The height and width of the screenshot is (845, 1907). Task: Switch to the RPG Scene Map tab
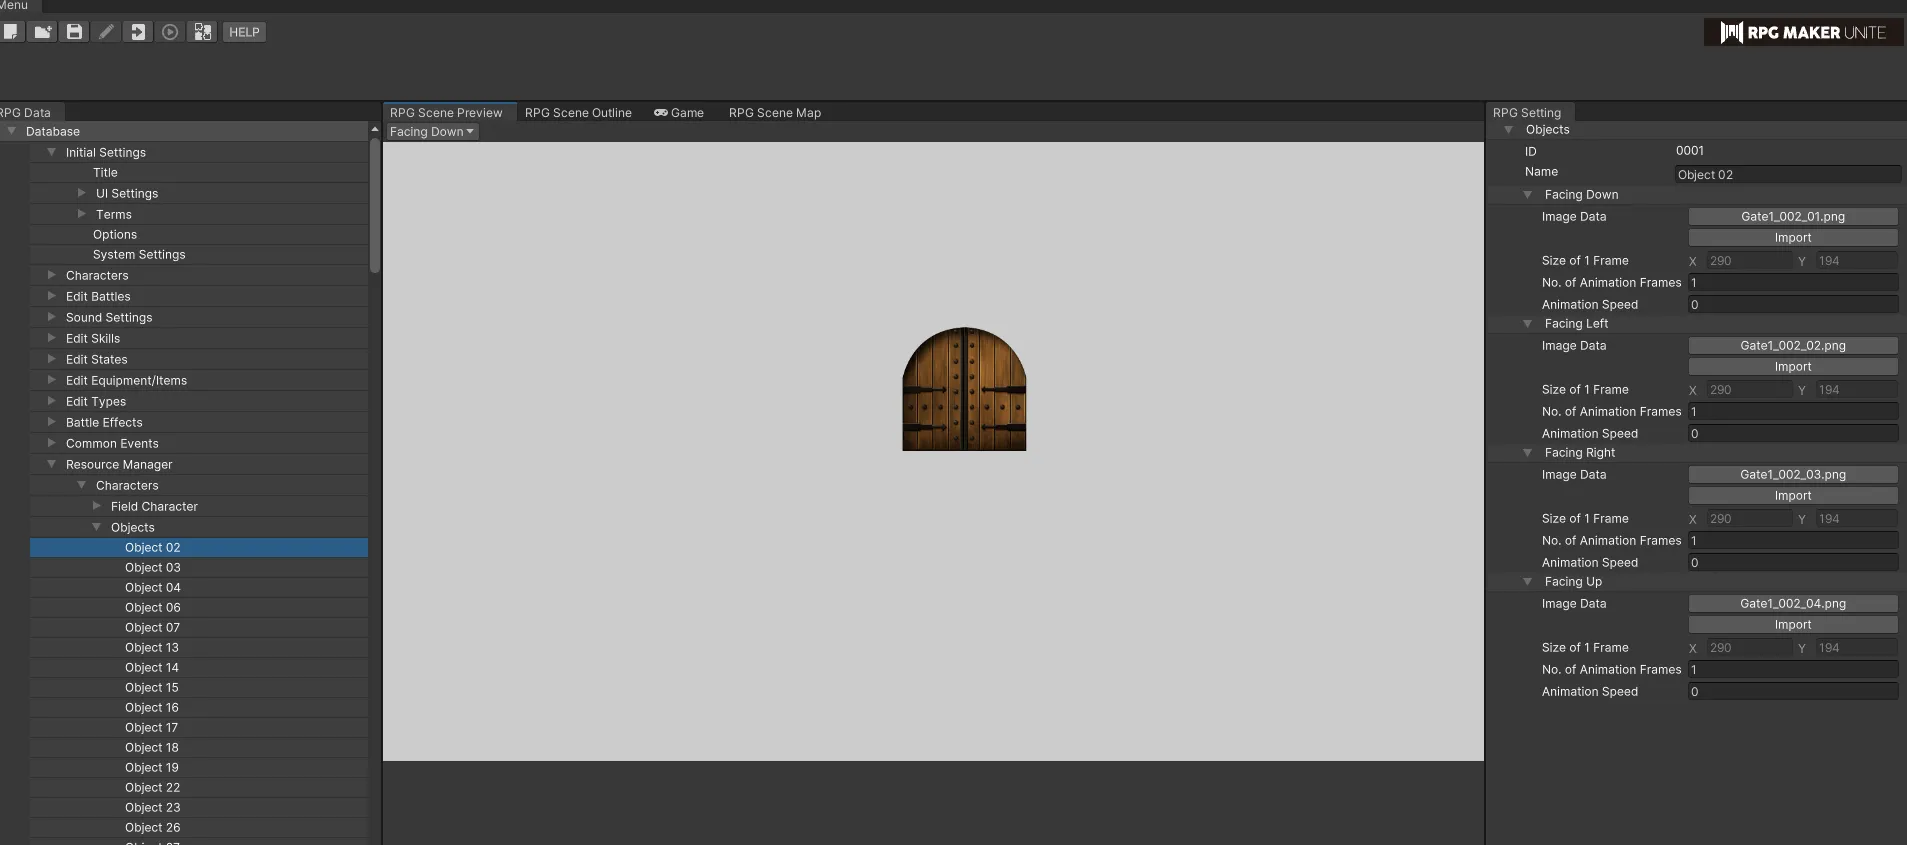(x=774, y=113)
